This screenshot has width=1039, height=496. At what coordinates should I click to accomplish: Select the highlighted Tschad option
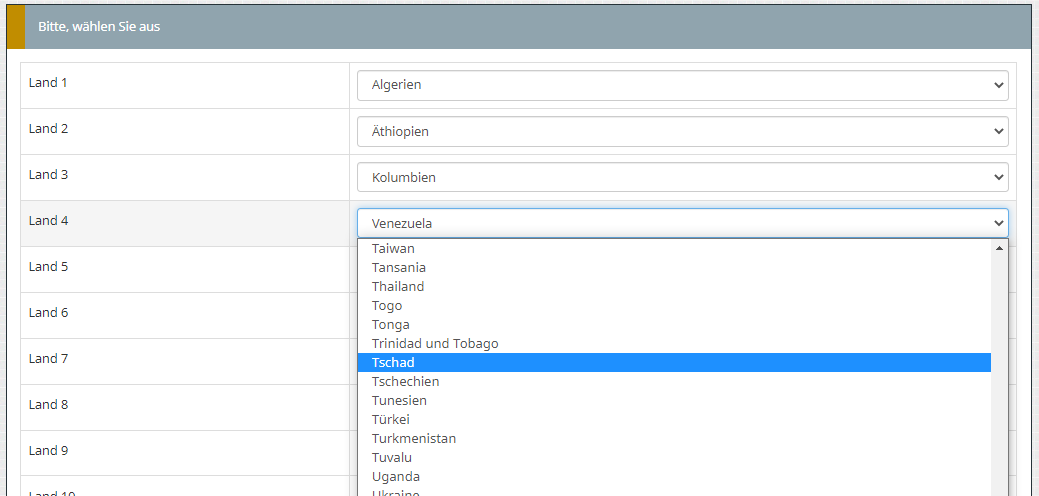click(x=393, y=362)
